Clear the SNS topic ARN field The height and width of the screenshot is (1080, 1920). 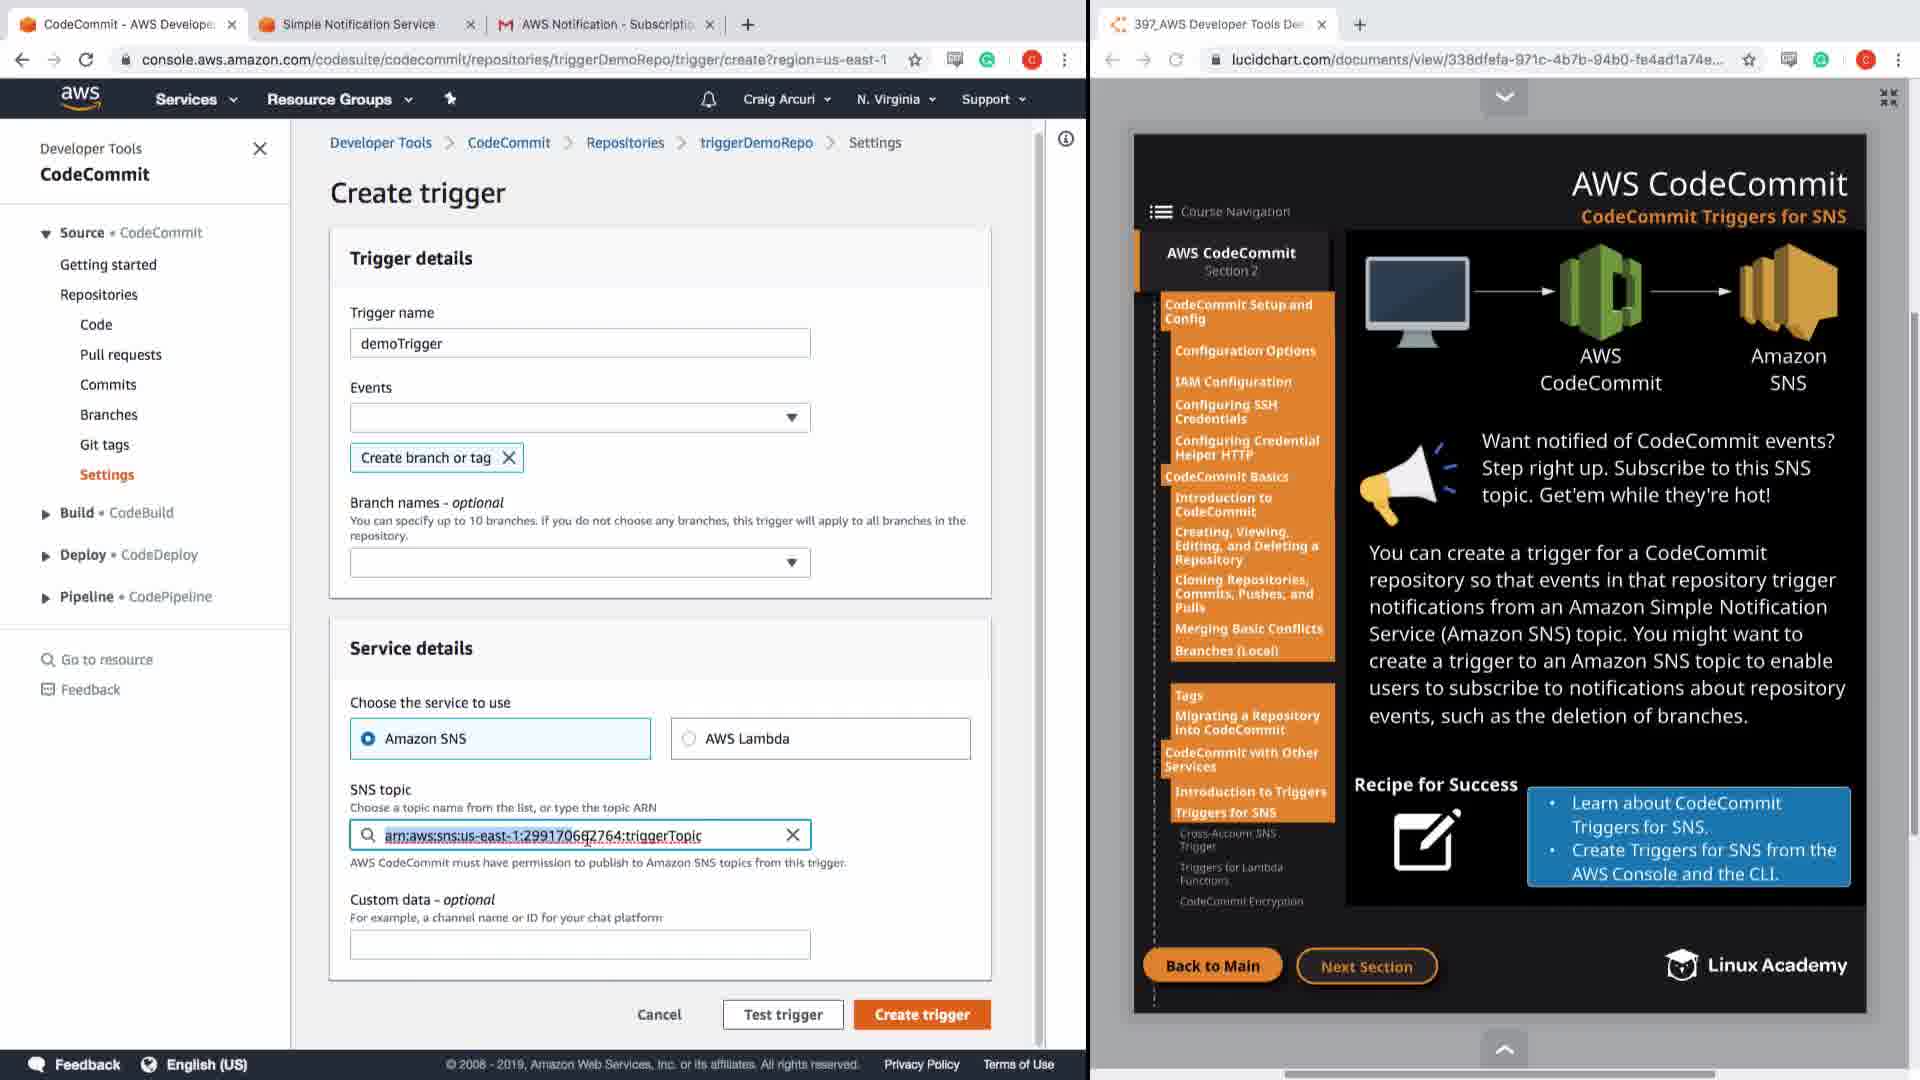(x=793, y=835)
